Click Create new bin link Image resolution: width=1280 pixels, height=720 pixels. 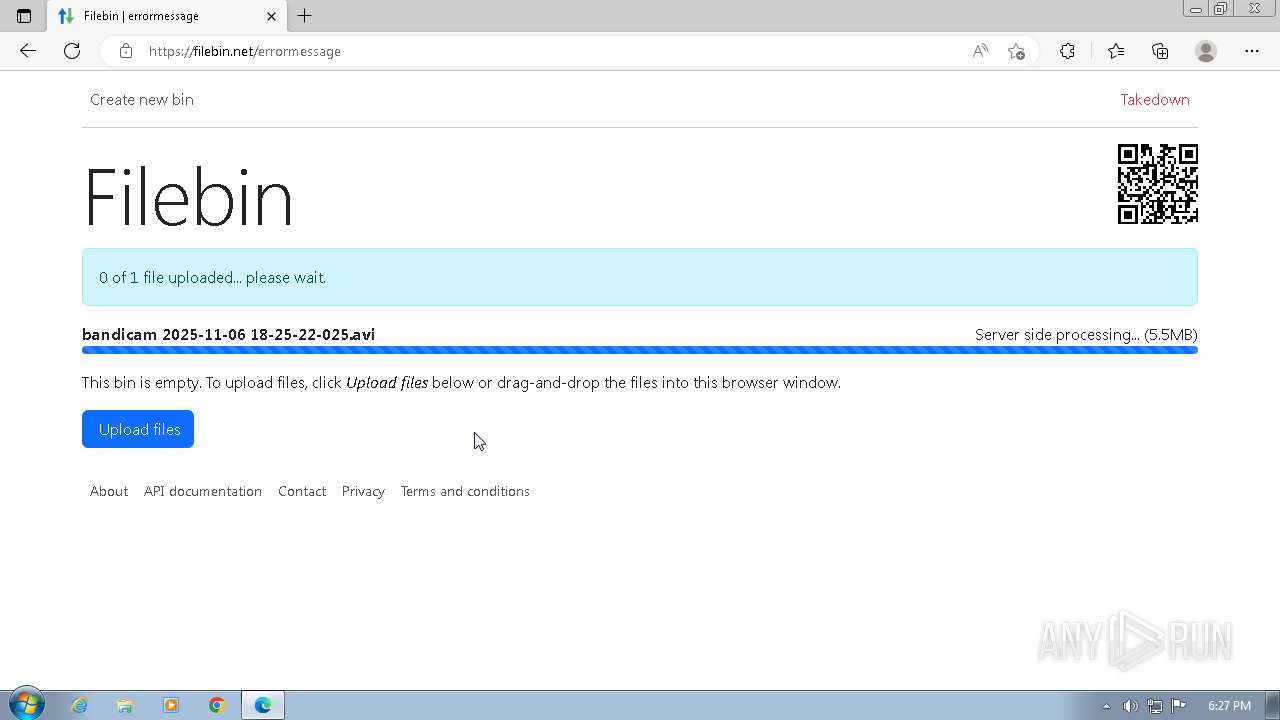142,99
